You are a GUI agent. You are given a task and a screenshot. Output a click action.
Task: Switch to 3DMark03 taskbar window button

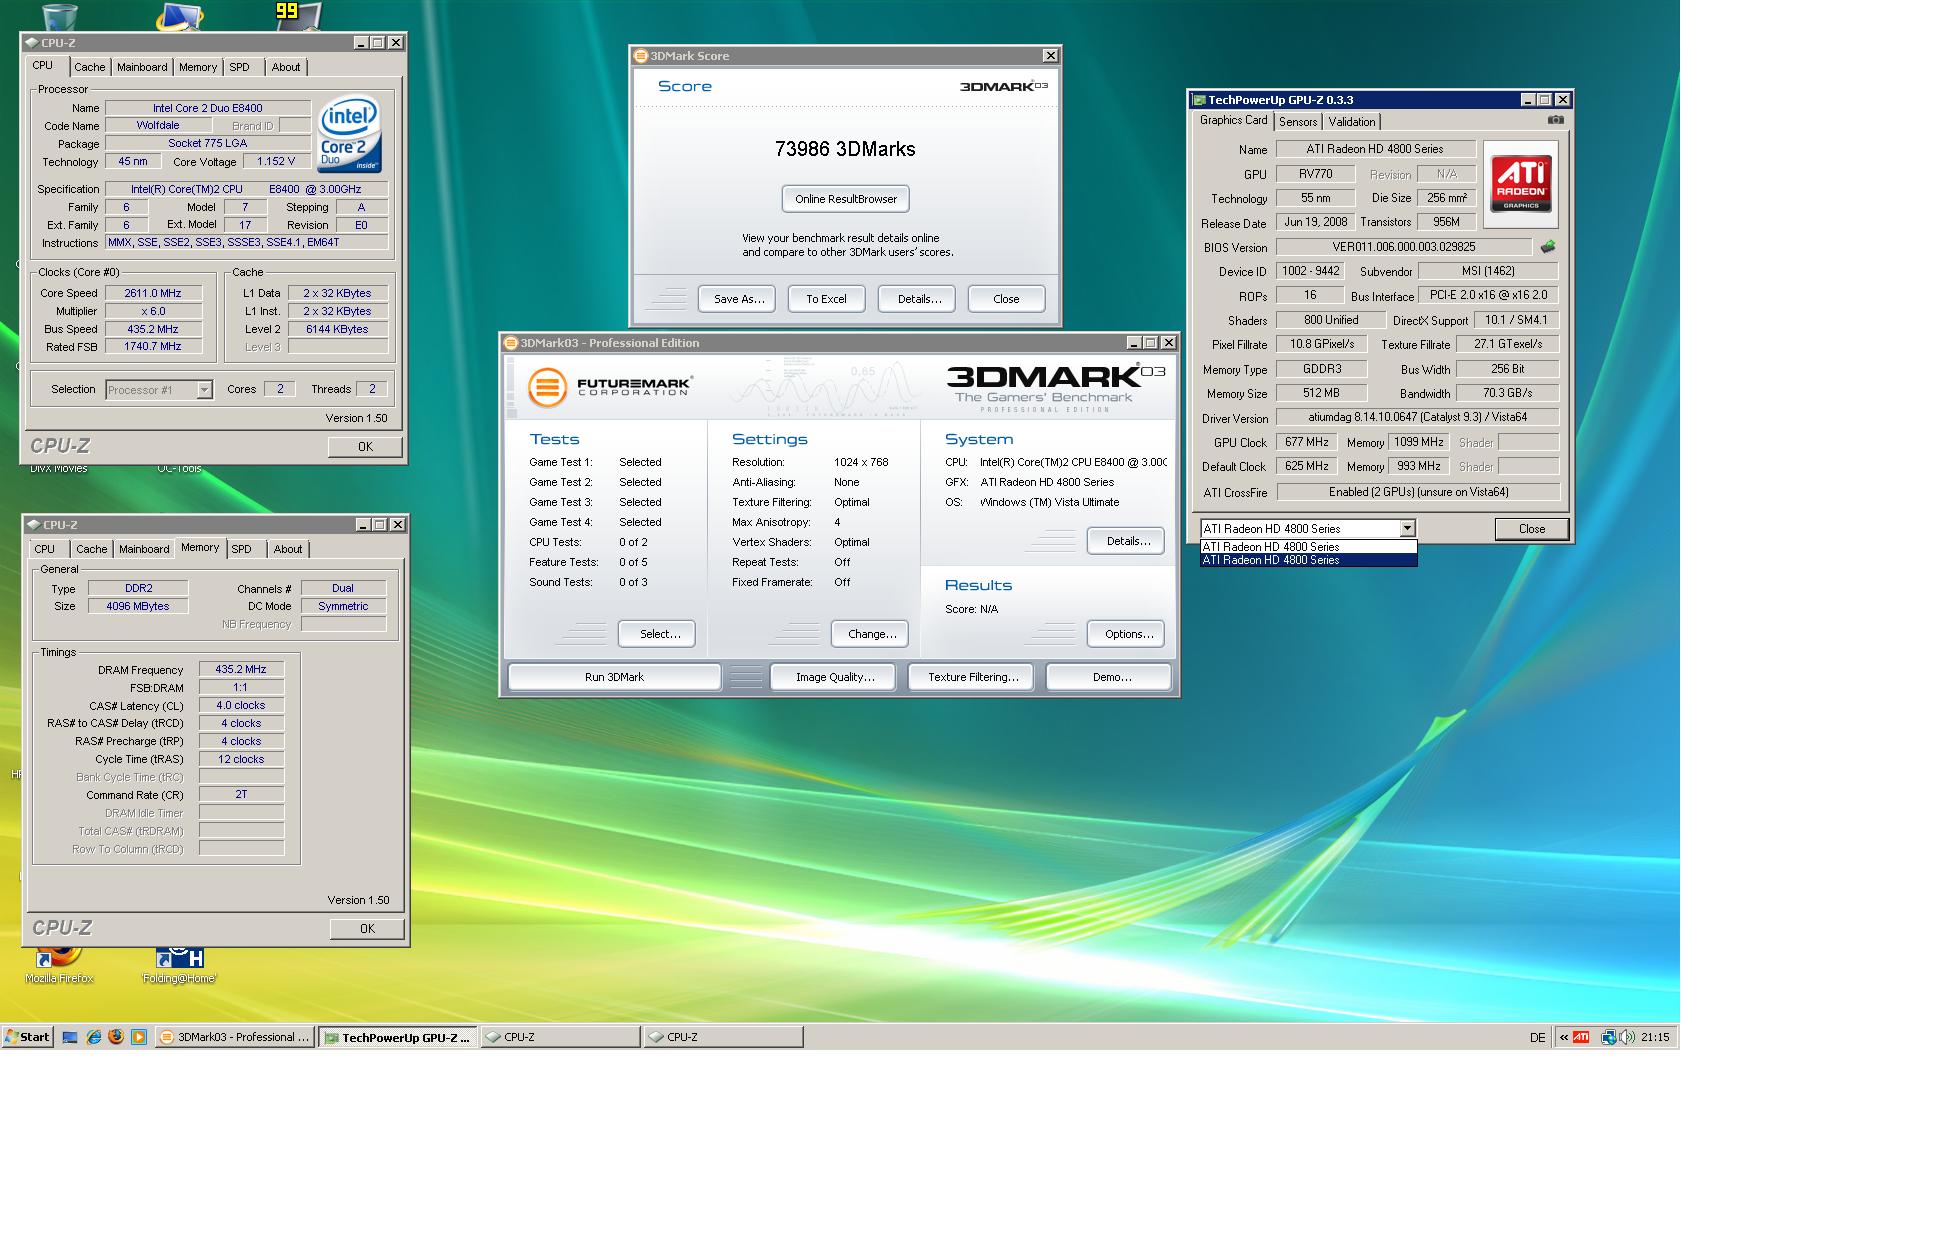236,1037
